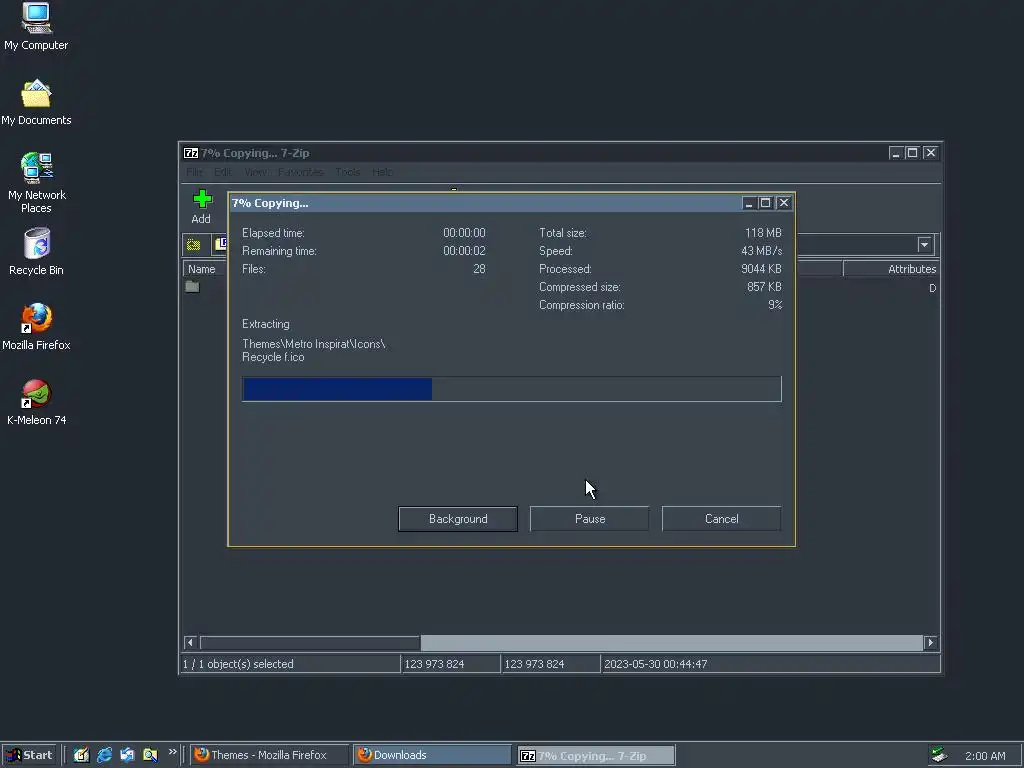The image size is (1024, 768).
Task: Click Internet Explorer quick launch icon
Action: pyautogui.click(x=104, y=755)
